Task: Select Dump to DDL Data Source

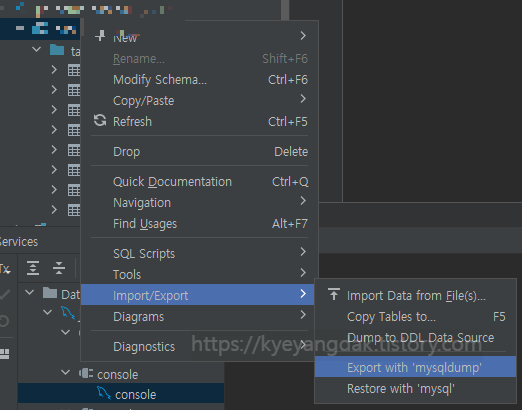Action: 415,337
